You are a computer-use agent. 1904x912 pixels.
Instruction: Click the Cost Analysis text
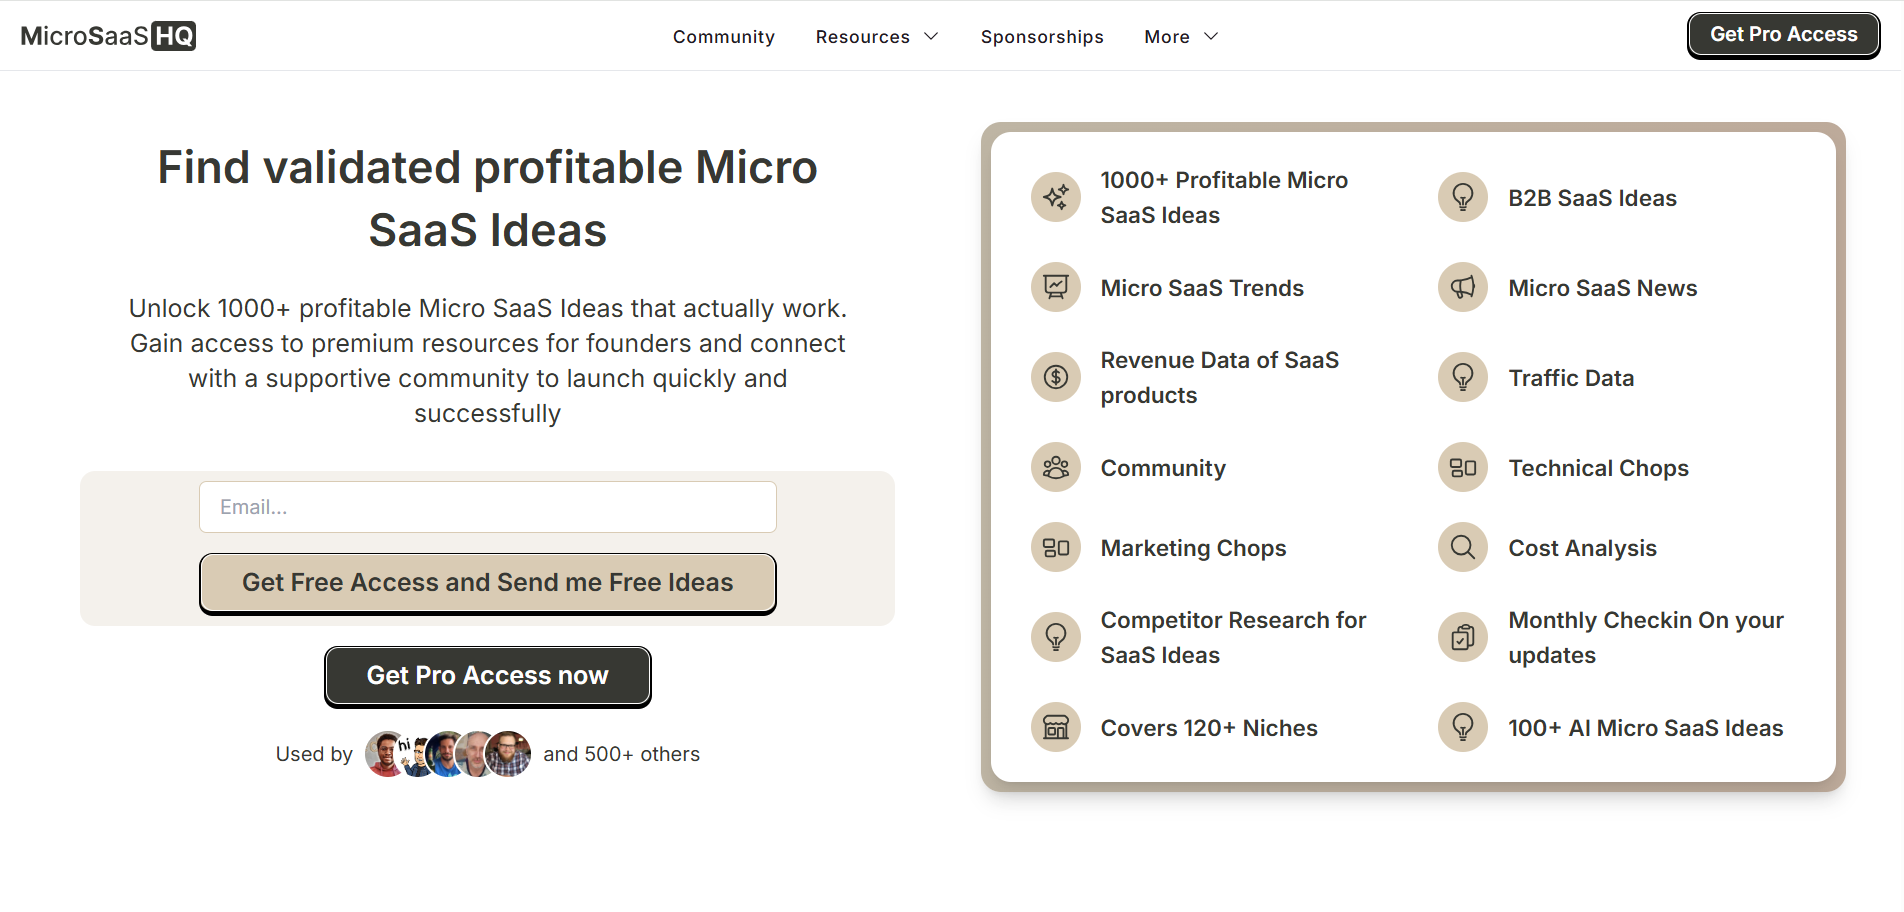[x=1582, y=548]
